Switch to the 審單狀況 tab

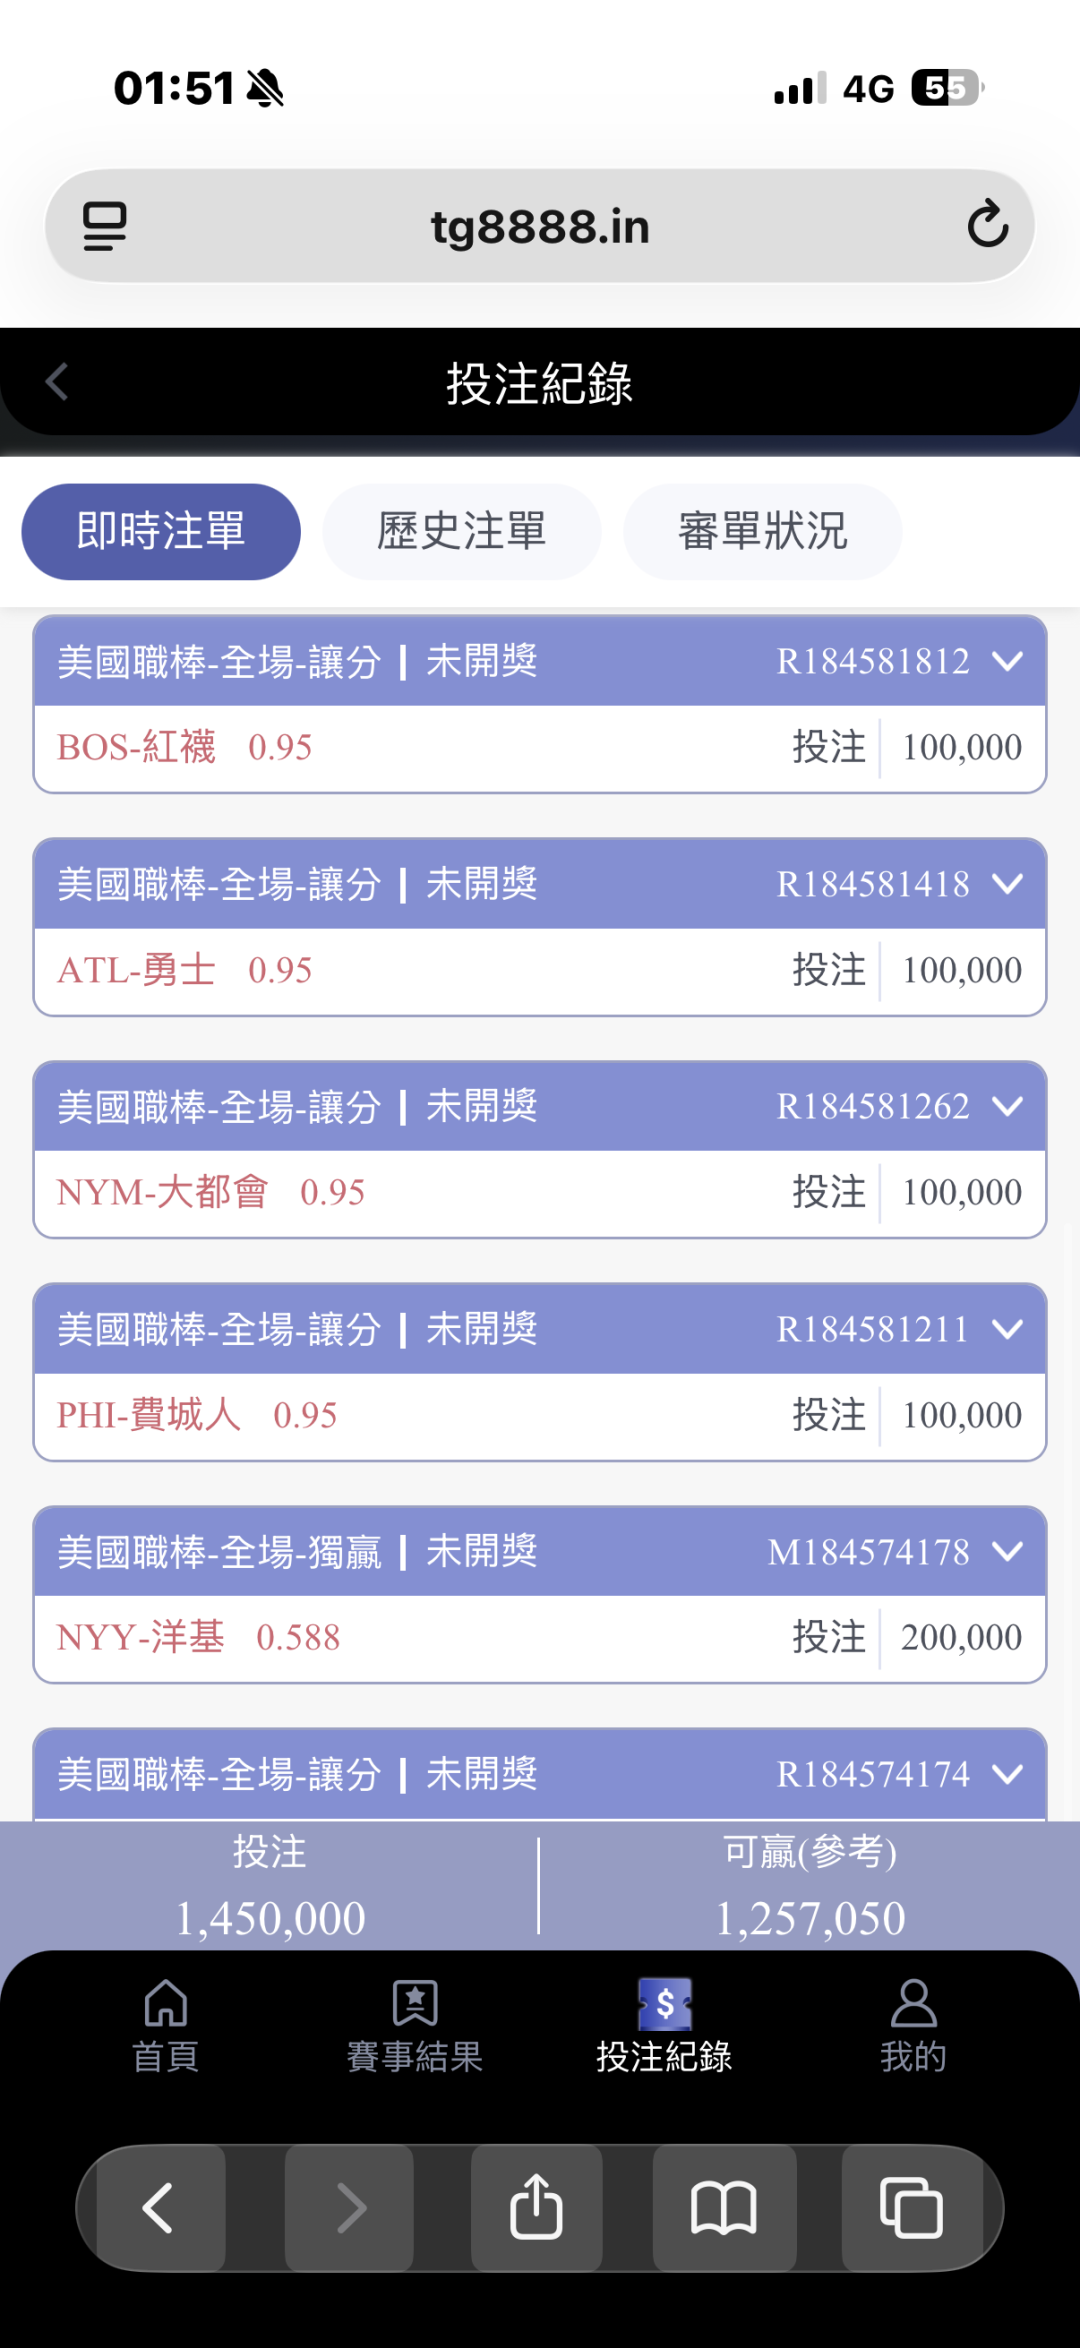762,531
